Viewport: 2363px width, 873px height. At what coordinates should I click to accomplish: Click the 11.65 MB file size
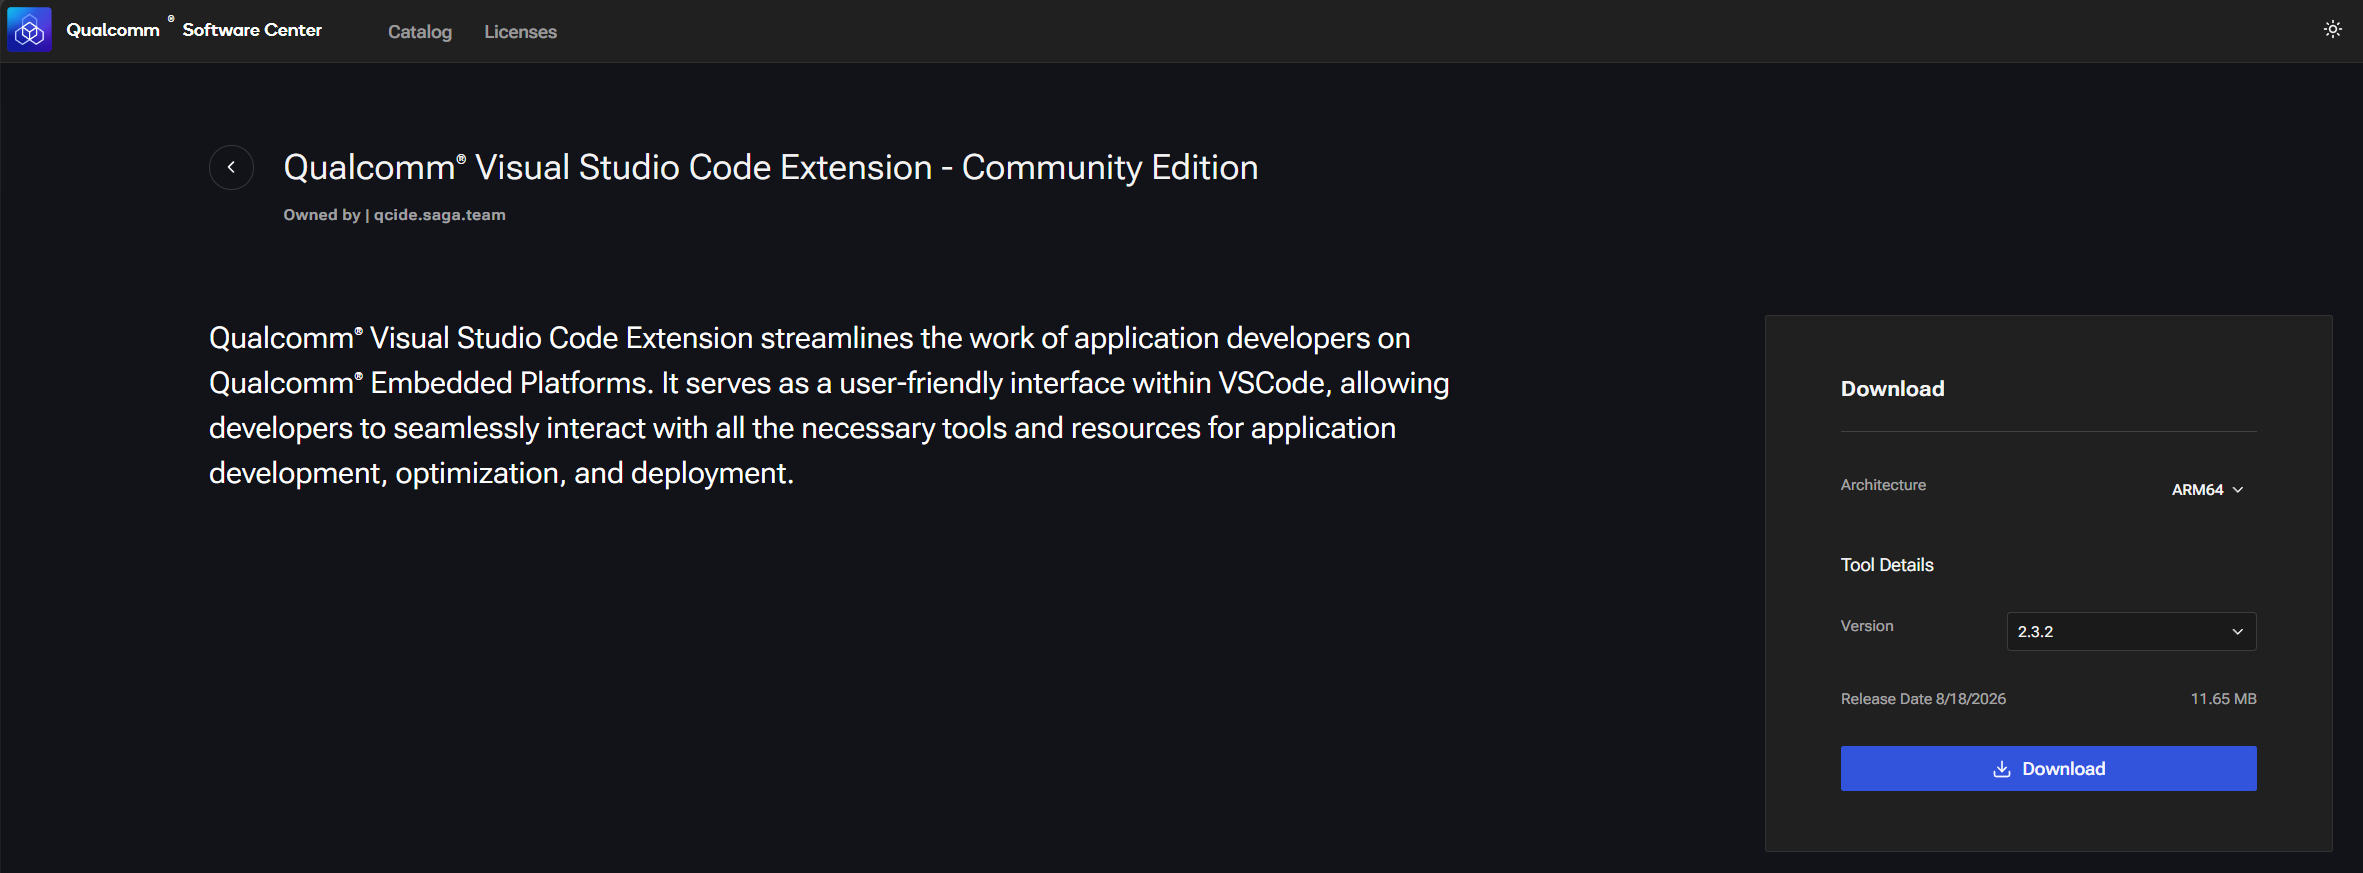pos(2223,699)
